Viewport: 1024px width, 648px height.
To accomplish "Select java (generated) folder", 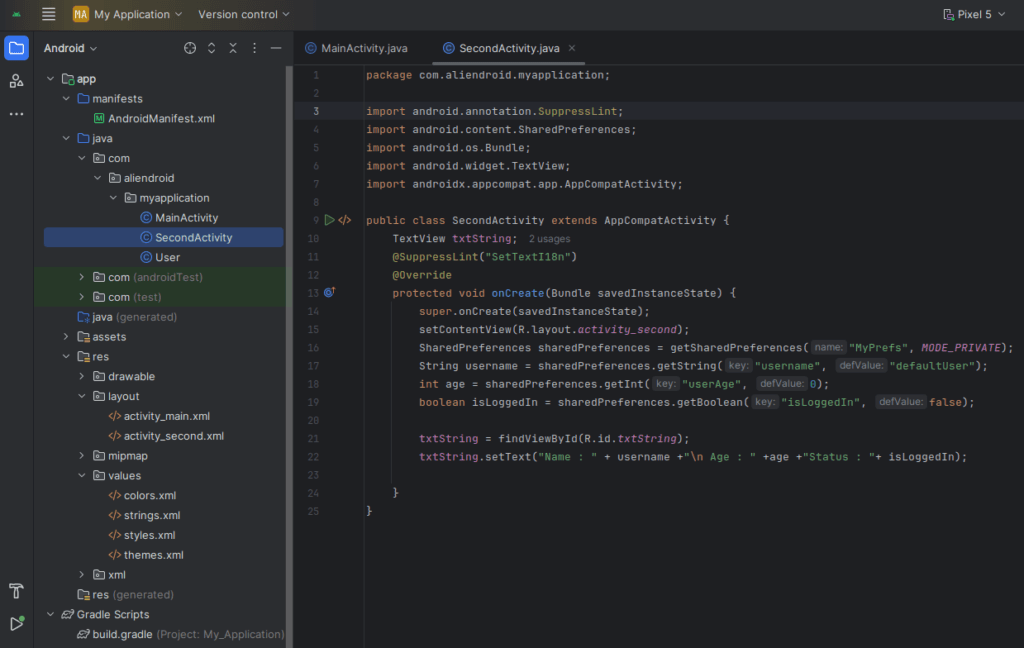I will tap(127, 317).
